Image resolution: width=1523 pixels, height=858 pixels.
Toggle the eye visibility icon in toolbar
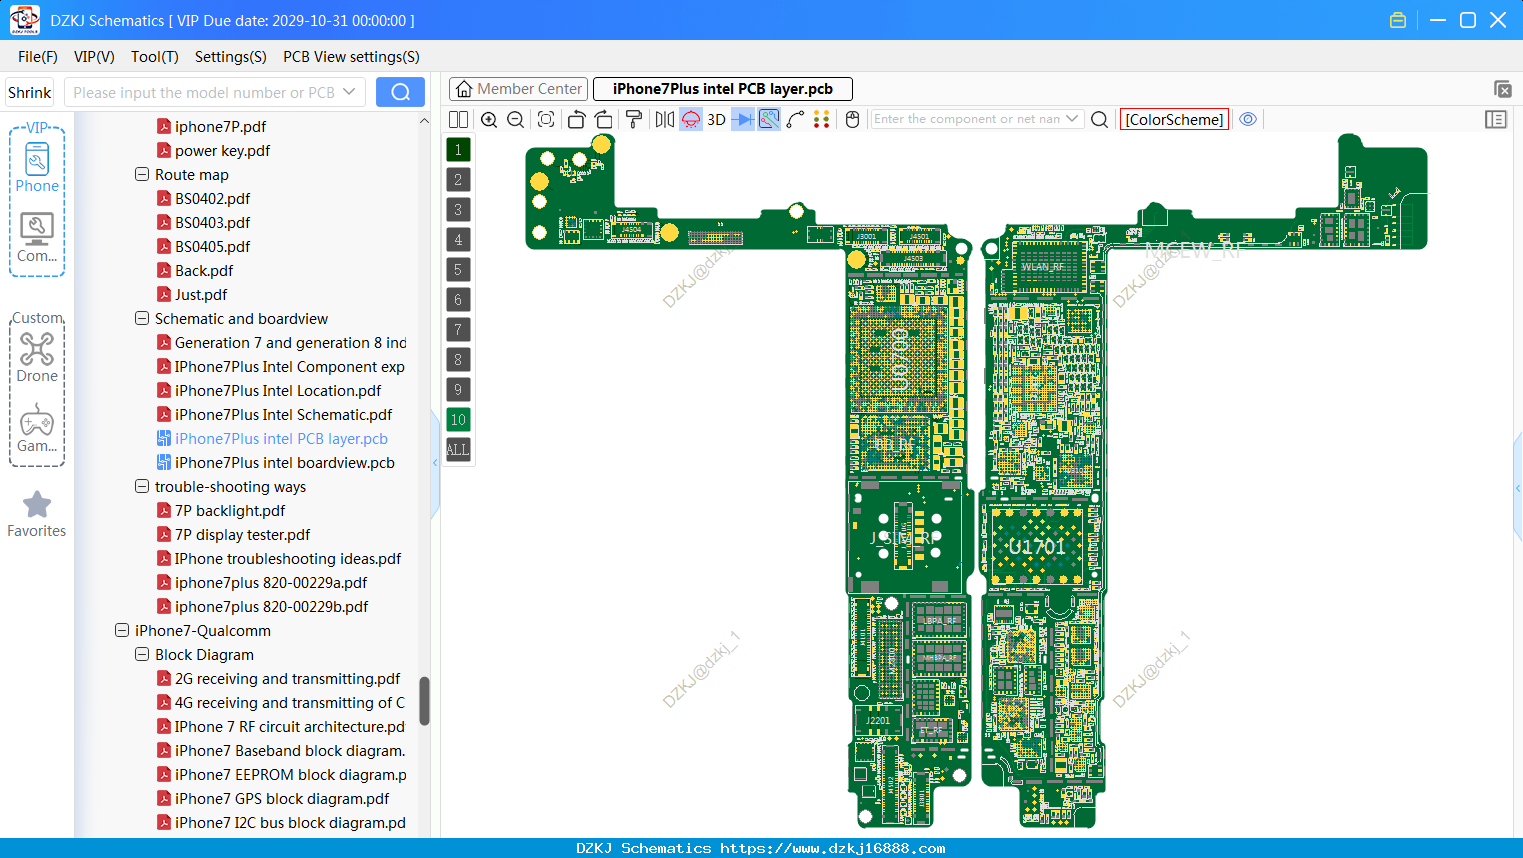pos(1248,119)
